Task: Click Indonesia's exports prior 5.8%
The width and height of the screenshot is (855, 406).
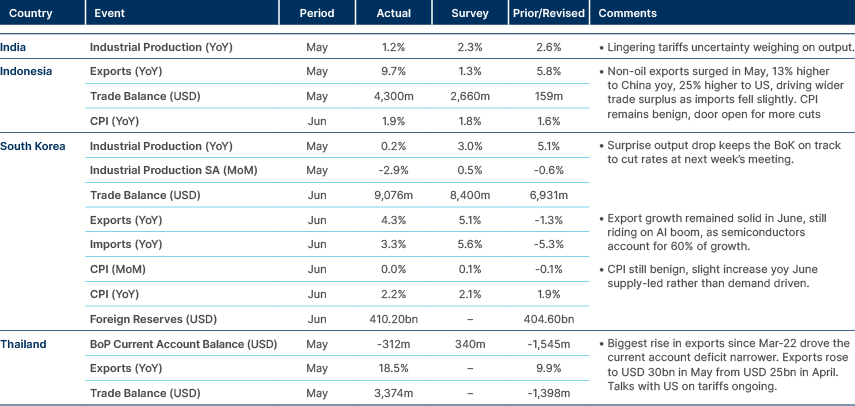Action: coord(549,71)
